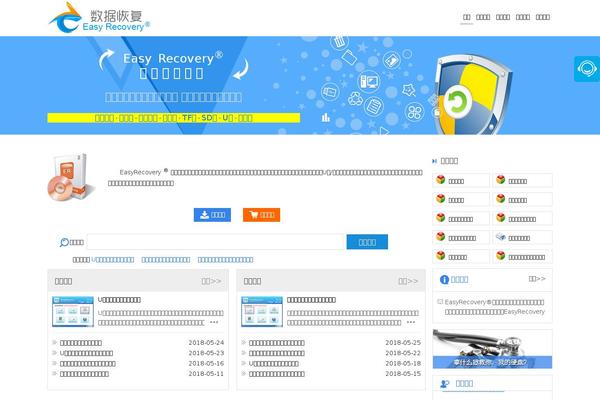
Task: Open the floating headset customer service widget
Action: click(587, 69)
